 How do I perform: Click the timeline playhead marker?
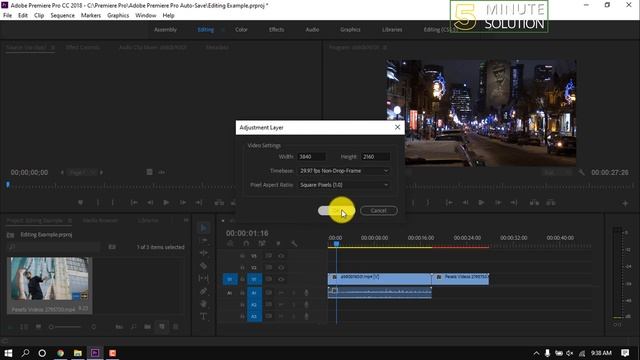[x=336, y=244]
